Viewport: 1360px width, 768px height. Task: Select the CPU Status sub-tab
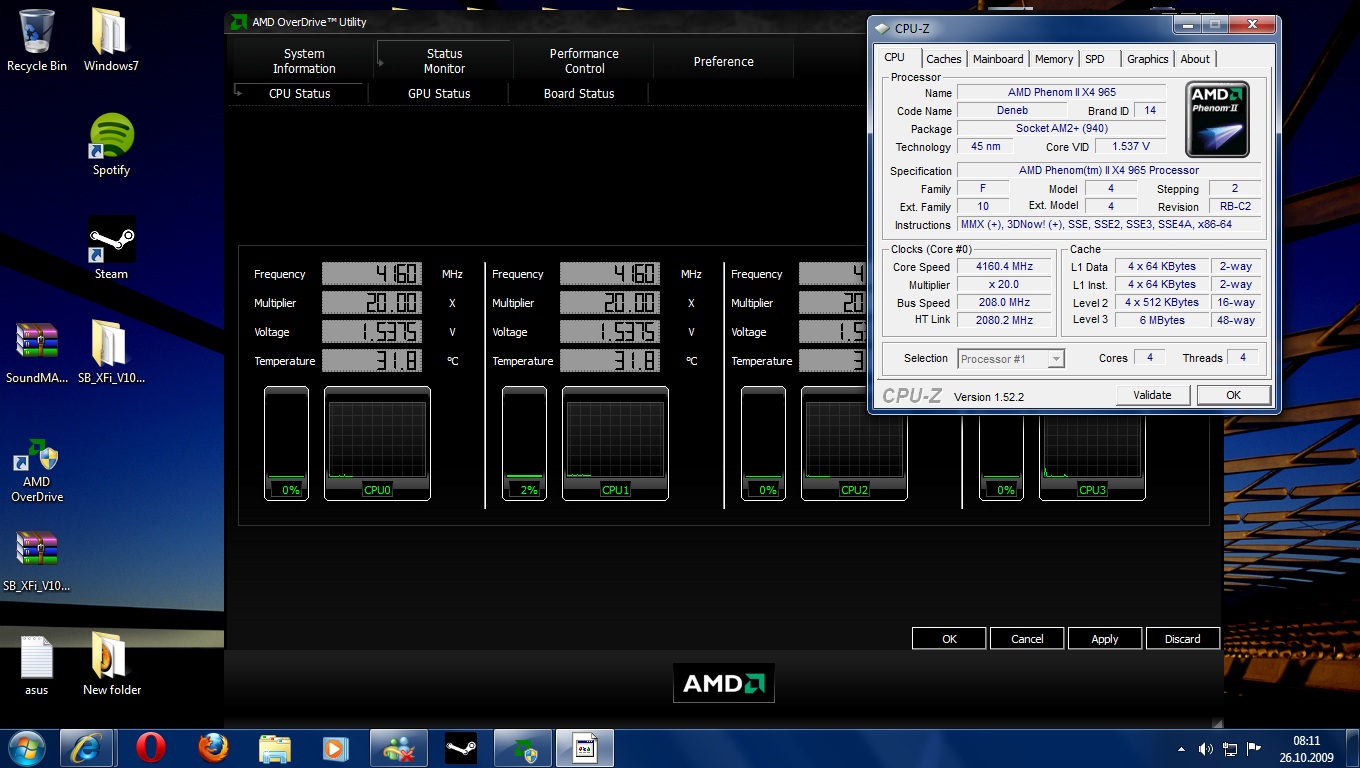pyautogui.click(x=299, y=93)
